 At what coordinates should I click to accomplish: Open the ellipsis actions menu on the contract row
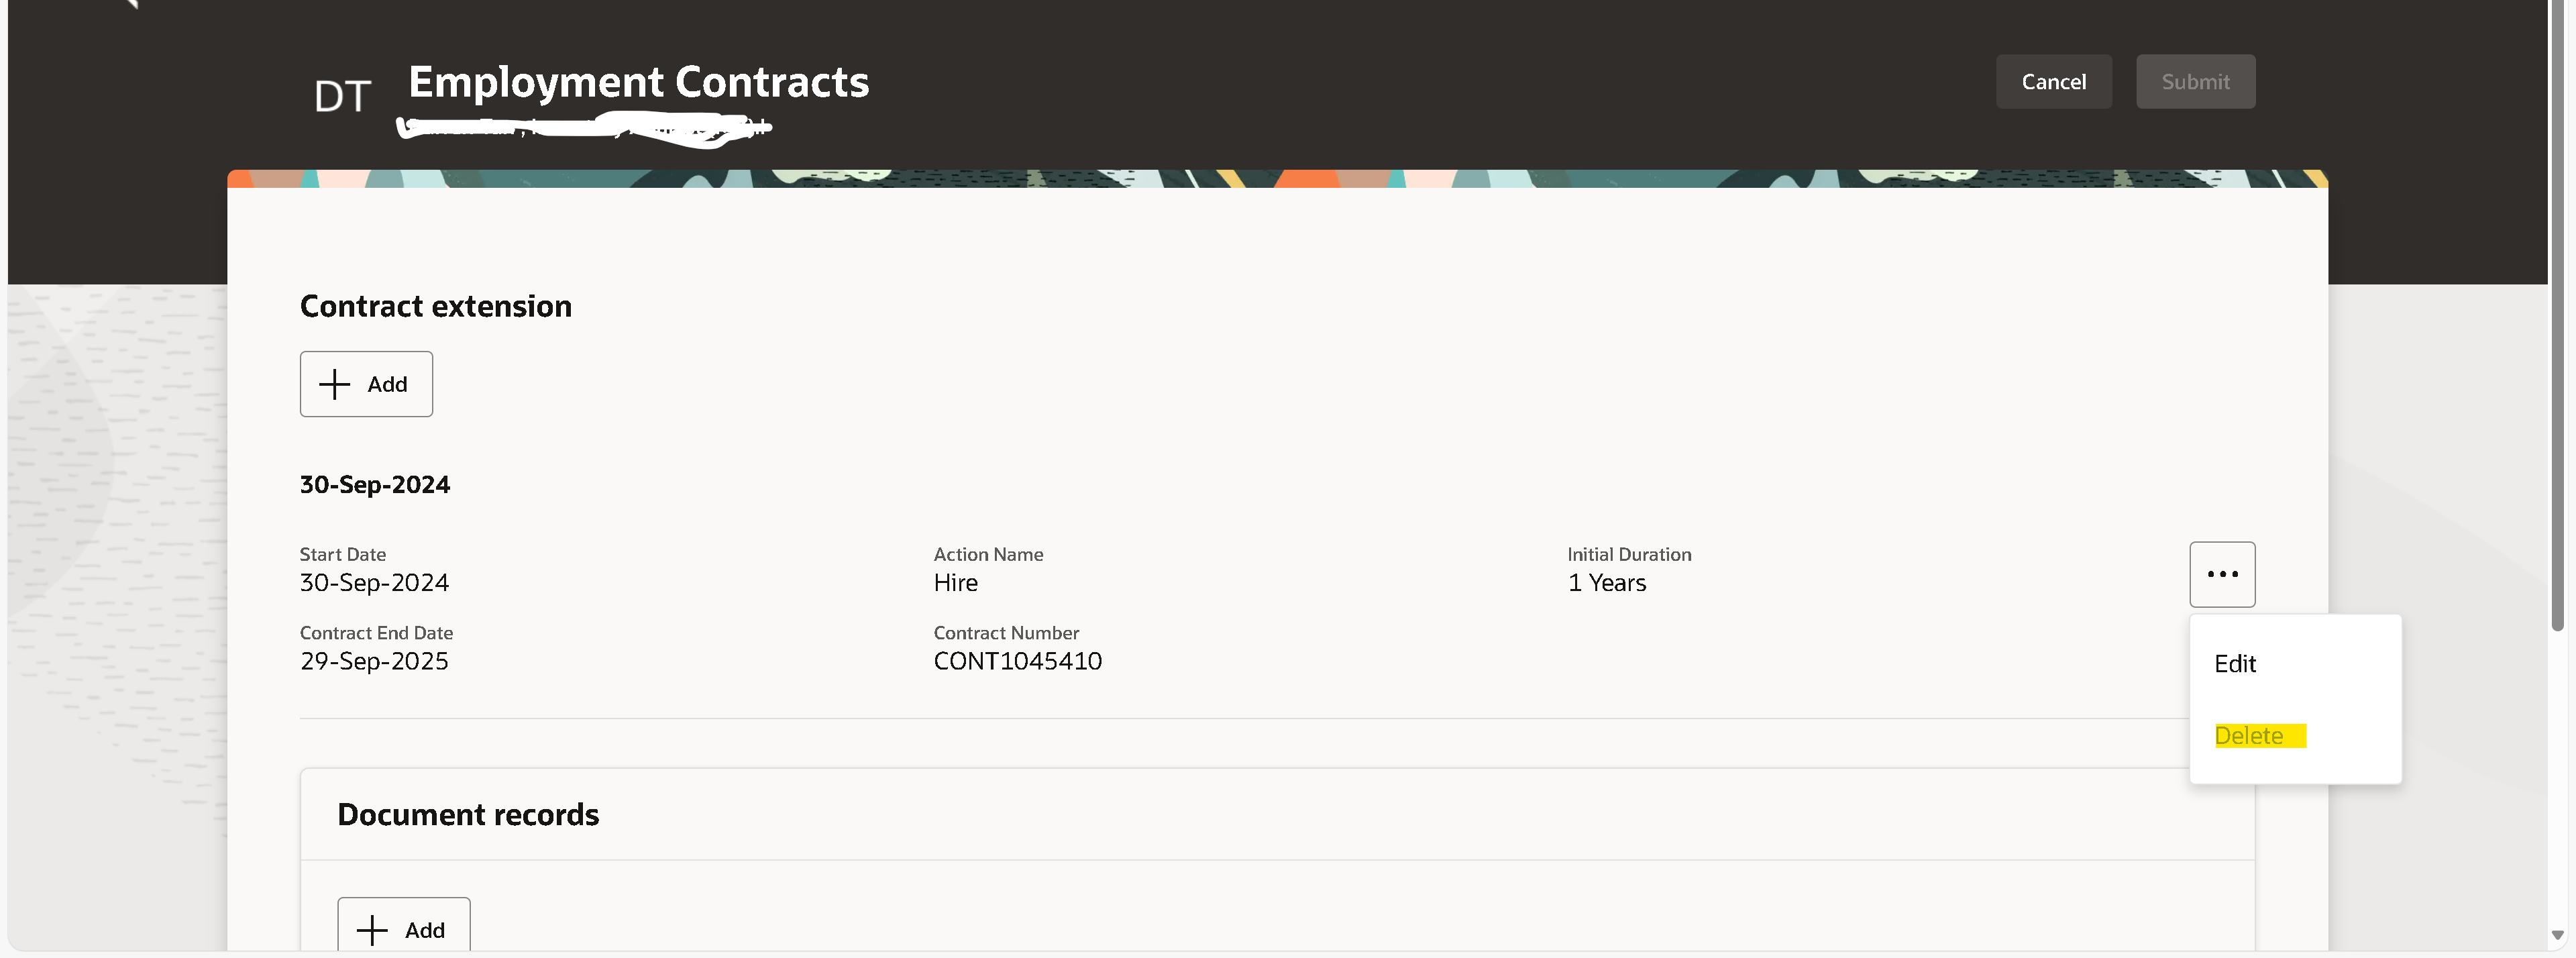tap(2222, 573)
